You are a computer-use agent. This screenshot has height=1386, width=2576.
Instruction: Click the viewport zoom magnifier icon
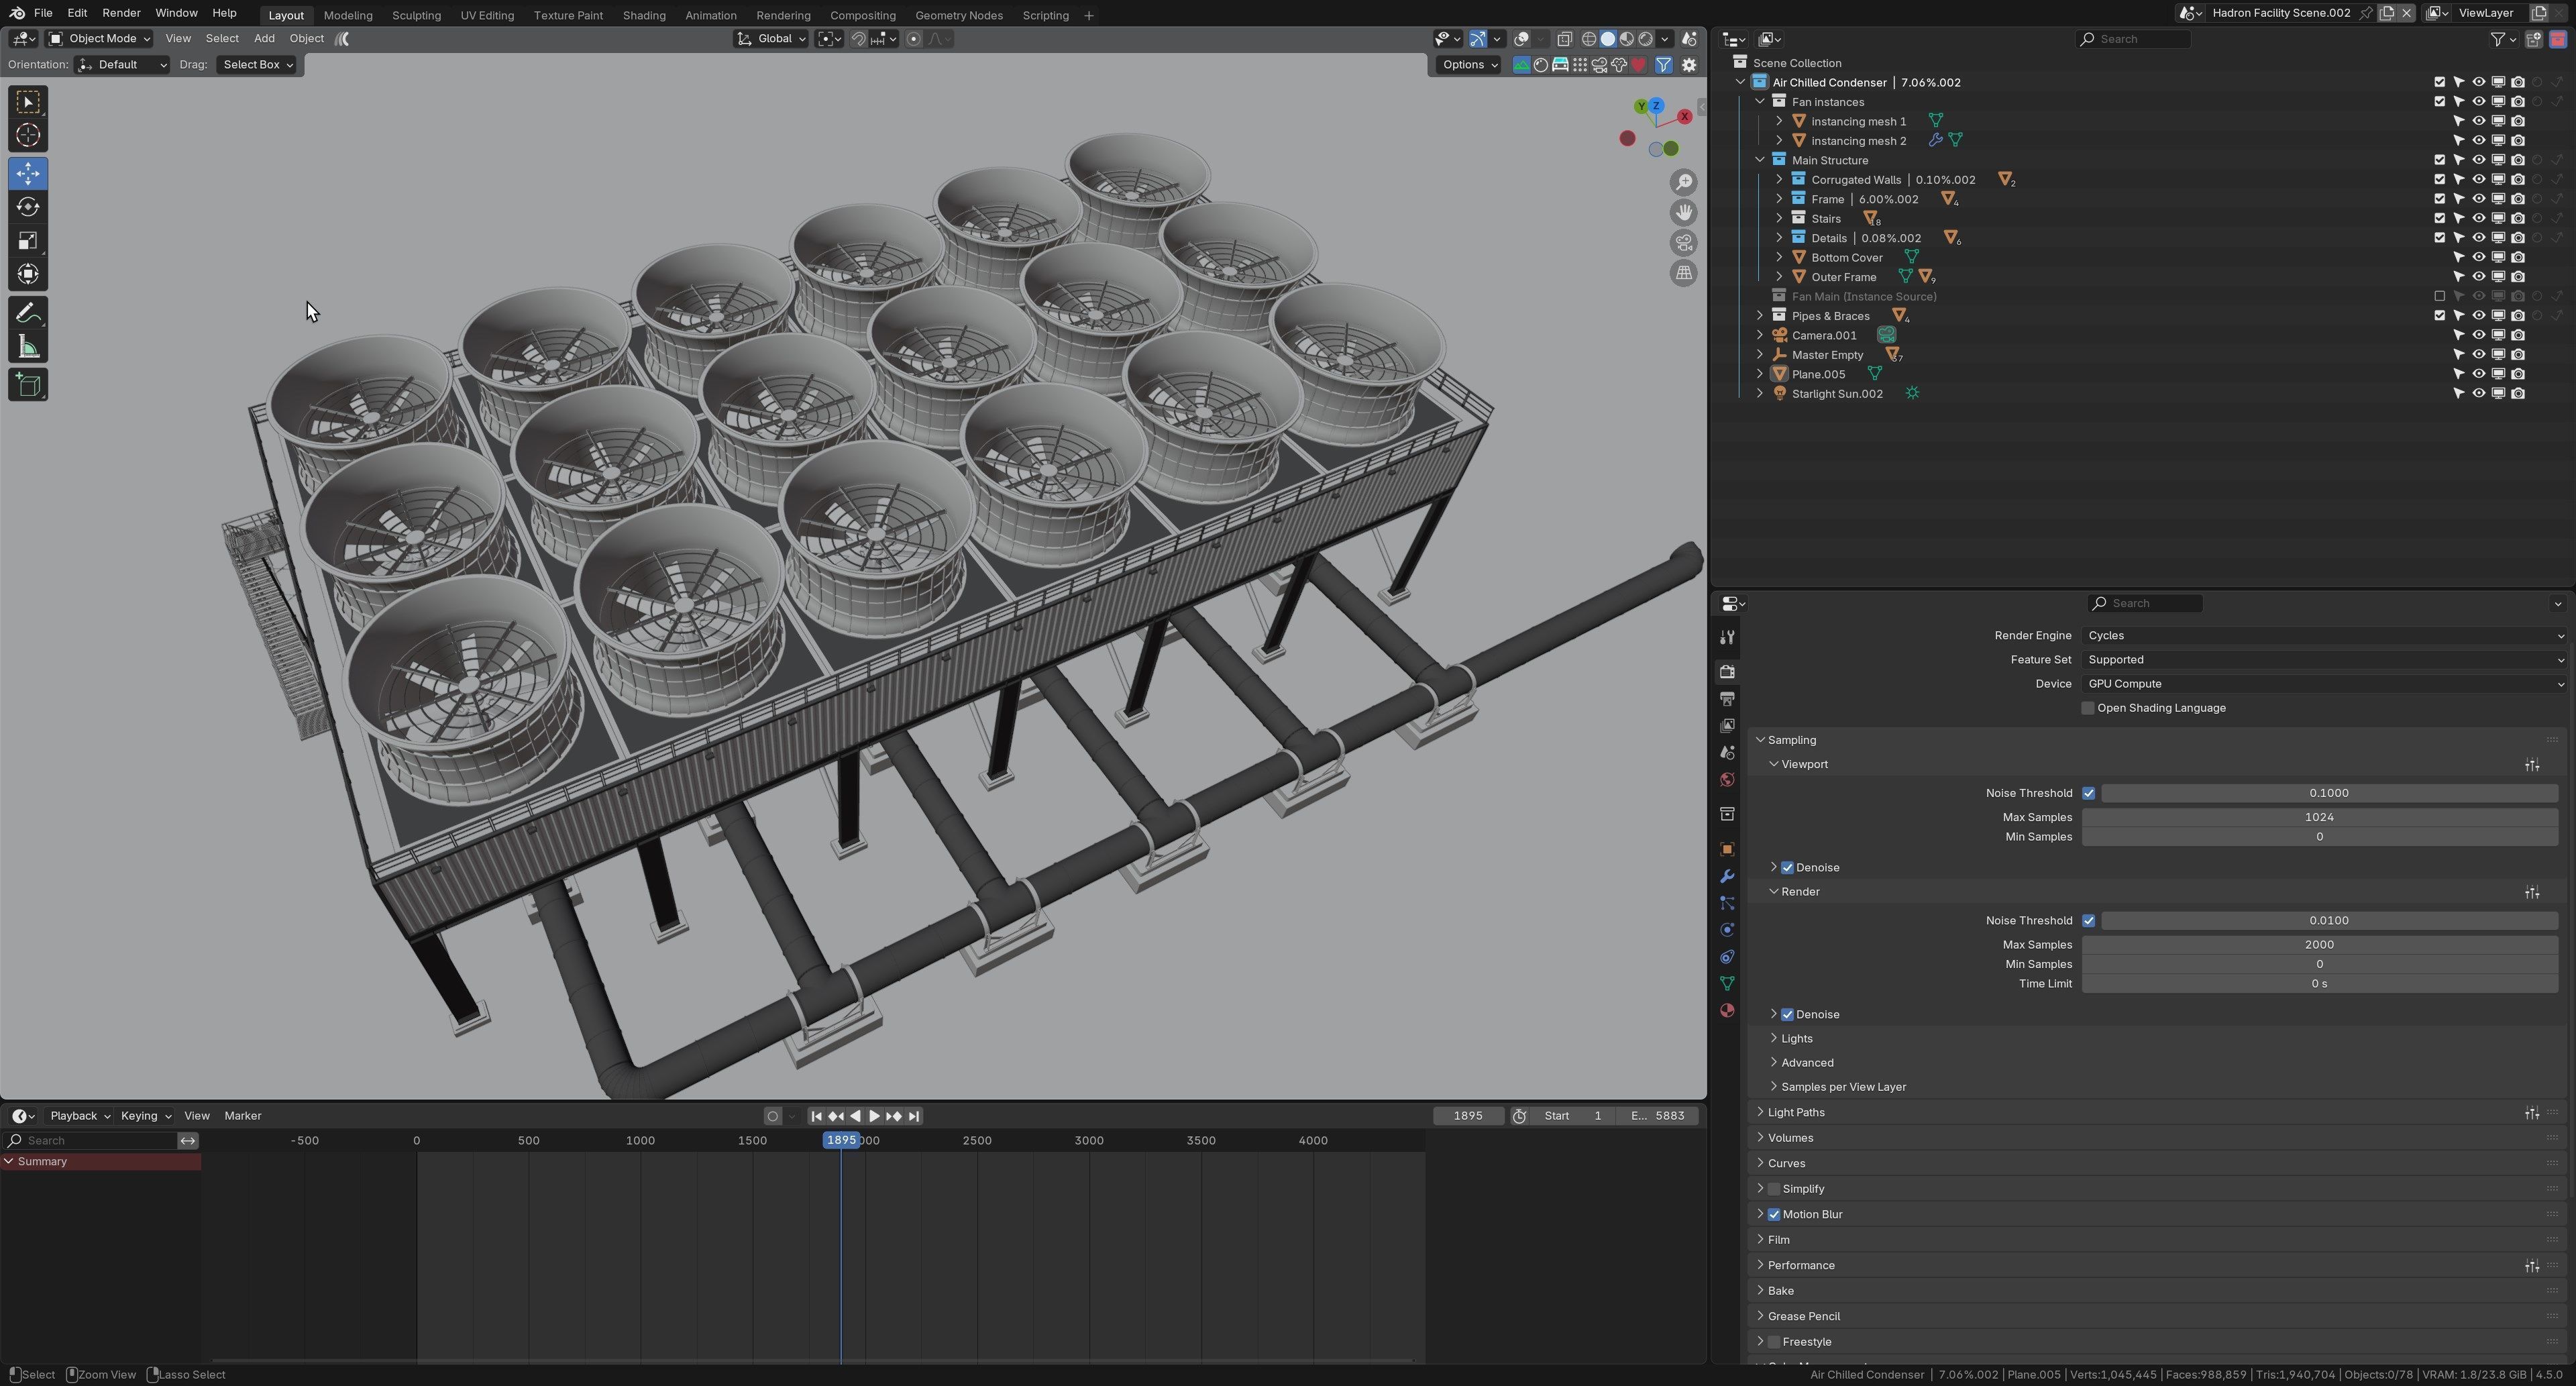[1684, 182]
